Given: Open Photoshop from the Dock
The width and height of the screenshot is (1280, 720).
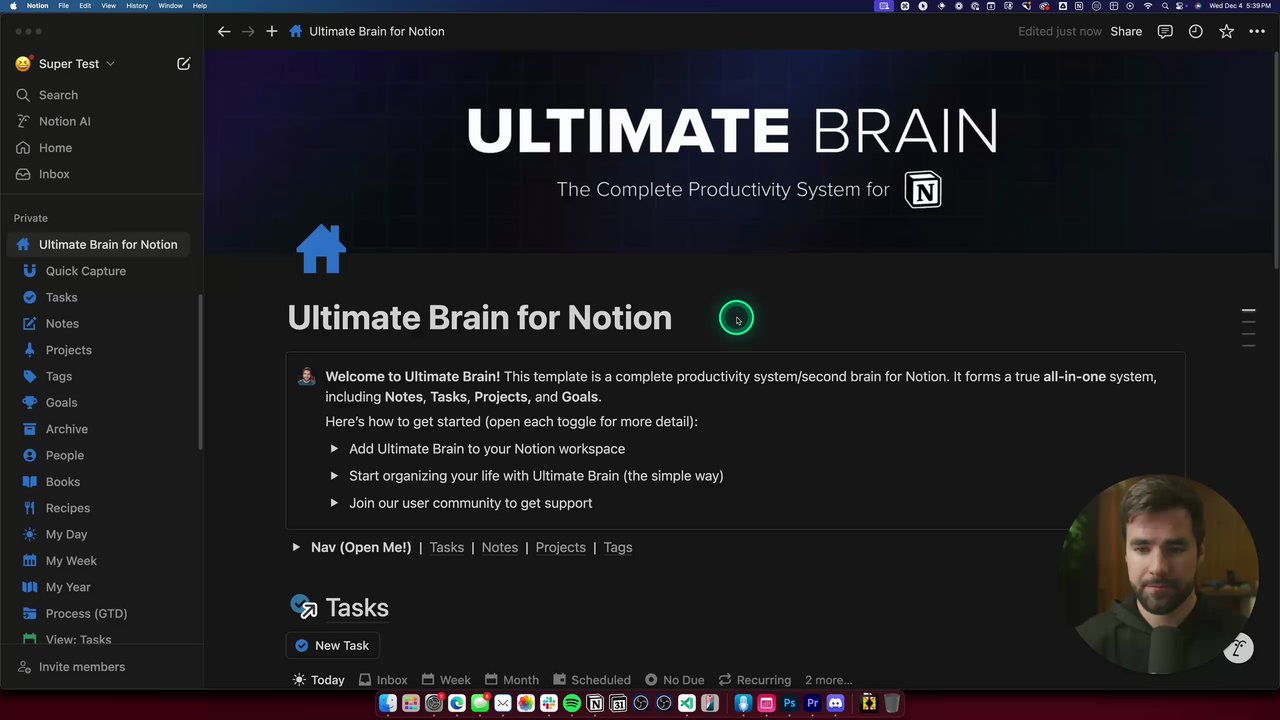Looking at the screenshot, I should [x=790, y=704].
